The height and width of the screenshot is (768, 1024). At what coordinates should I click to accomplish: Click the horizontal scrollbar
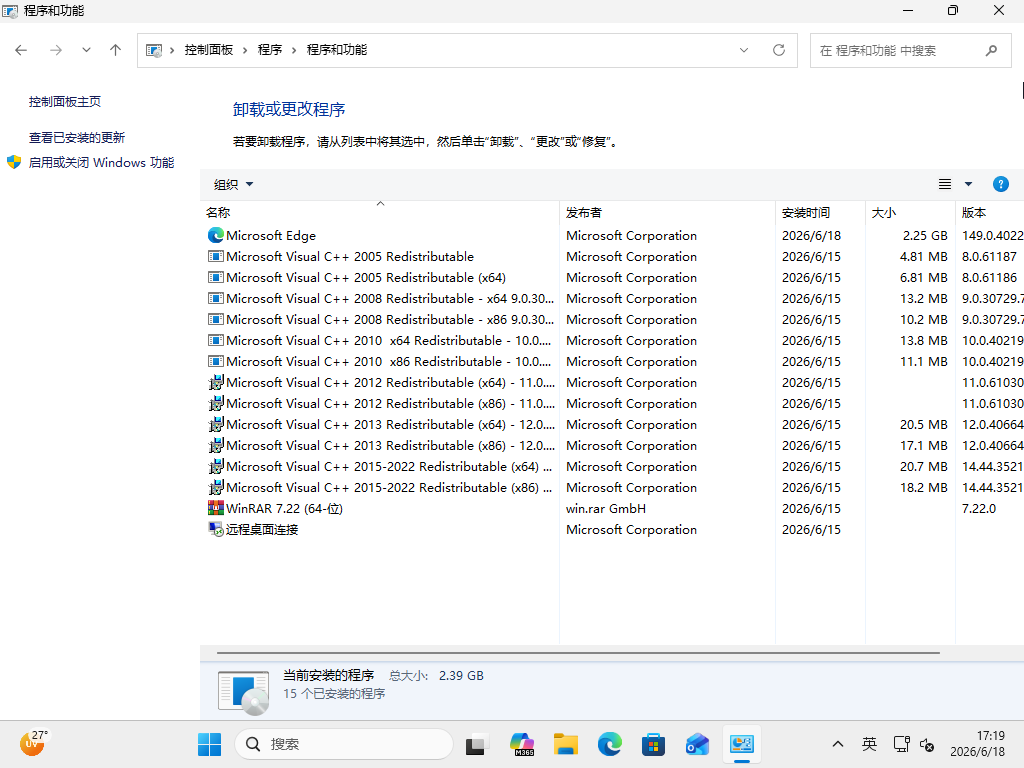click(578, 652)
